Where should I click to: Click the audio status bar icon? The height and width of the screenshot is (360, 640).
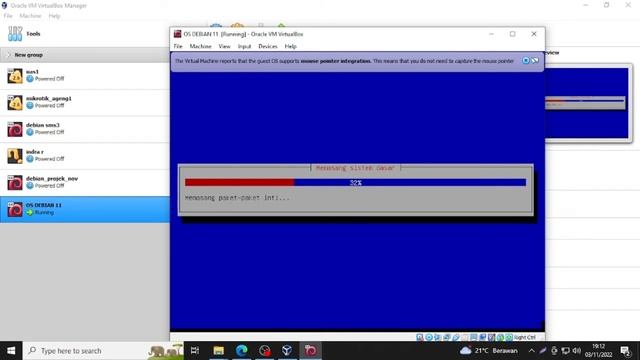click(438, 337)
